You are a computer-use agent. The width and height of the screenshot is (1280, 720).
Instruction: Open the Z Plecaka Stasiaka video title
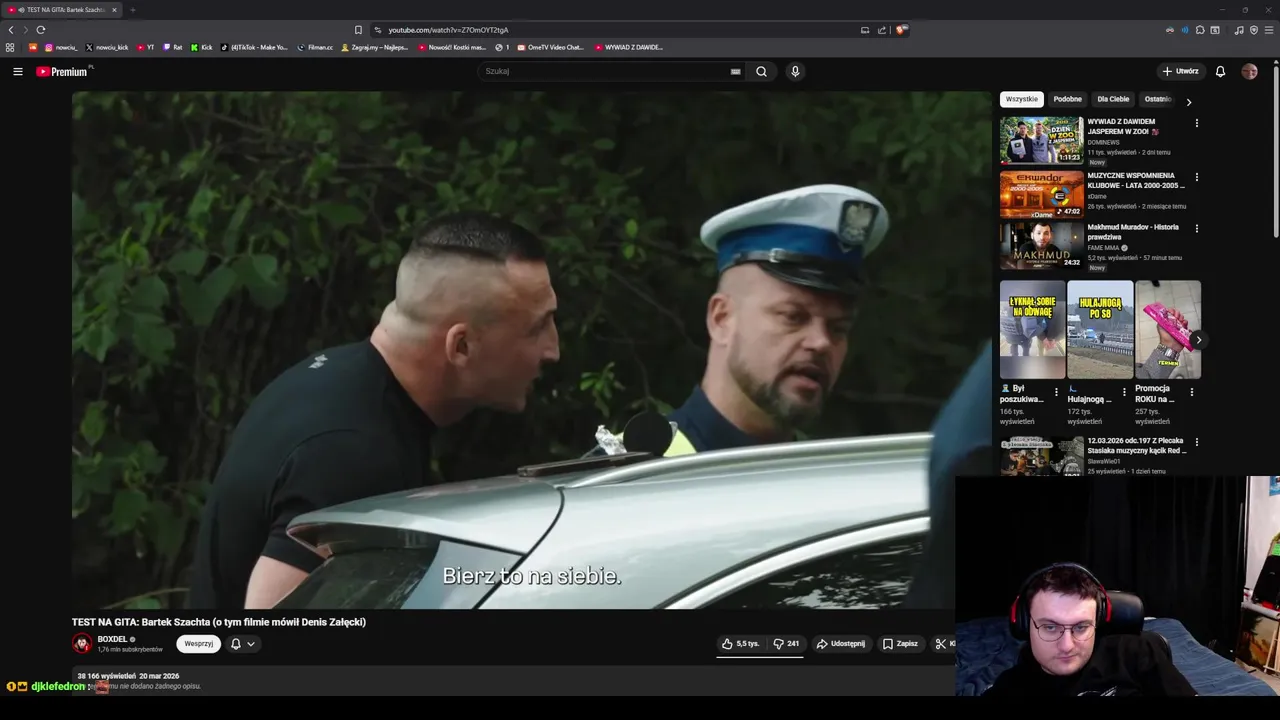pos(1137,446)
